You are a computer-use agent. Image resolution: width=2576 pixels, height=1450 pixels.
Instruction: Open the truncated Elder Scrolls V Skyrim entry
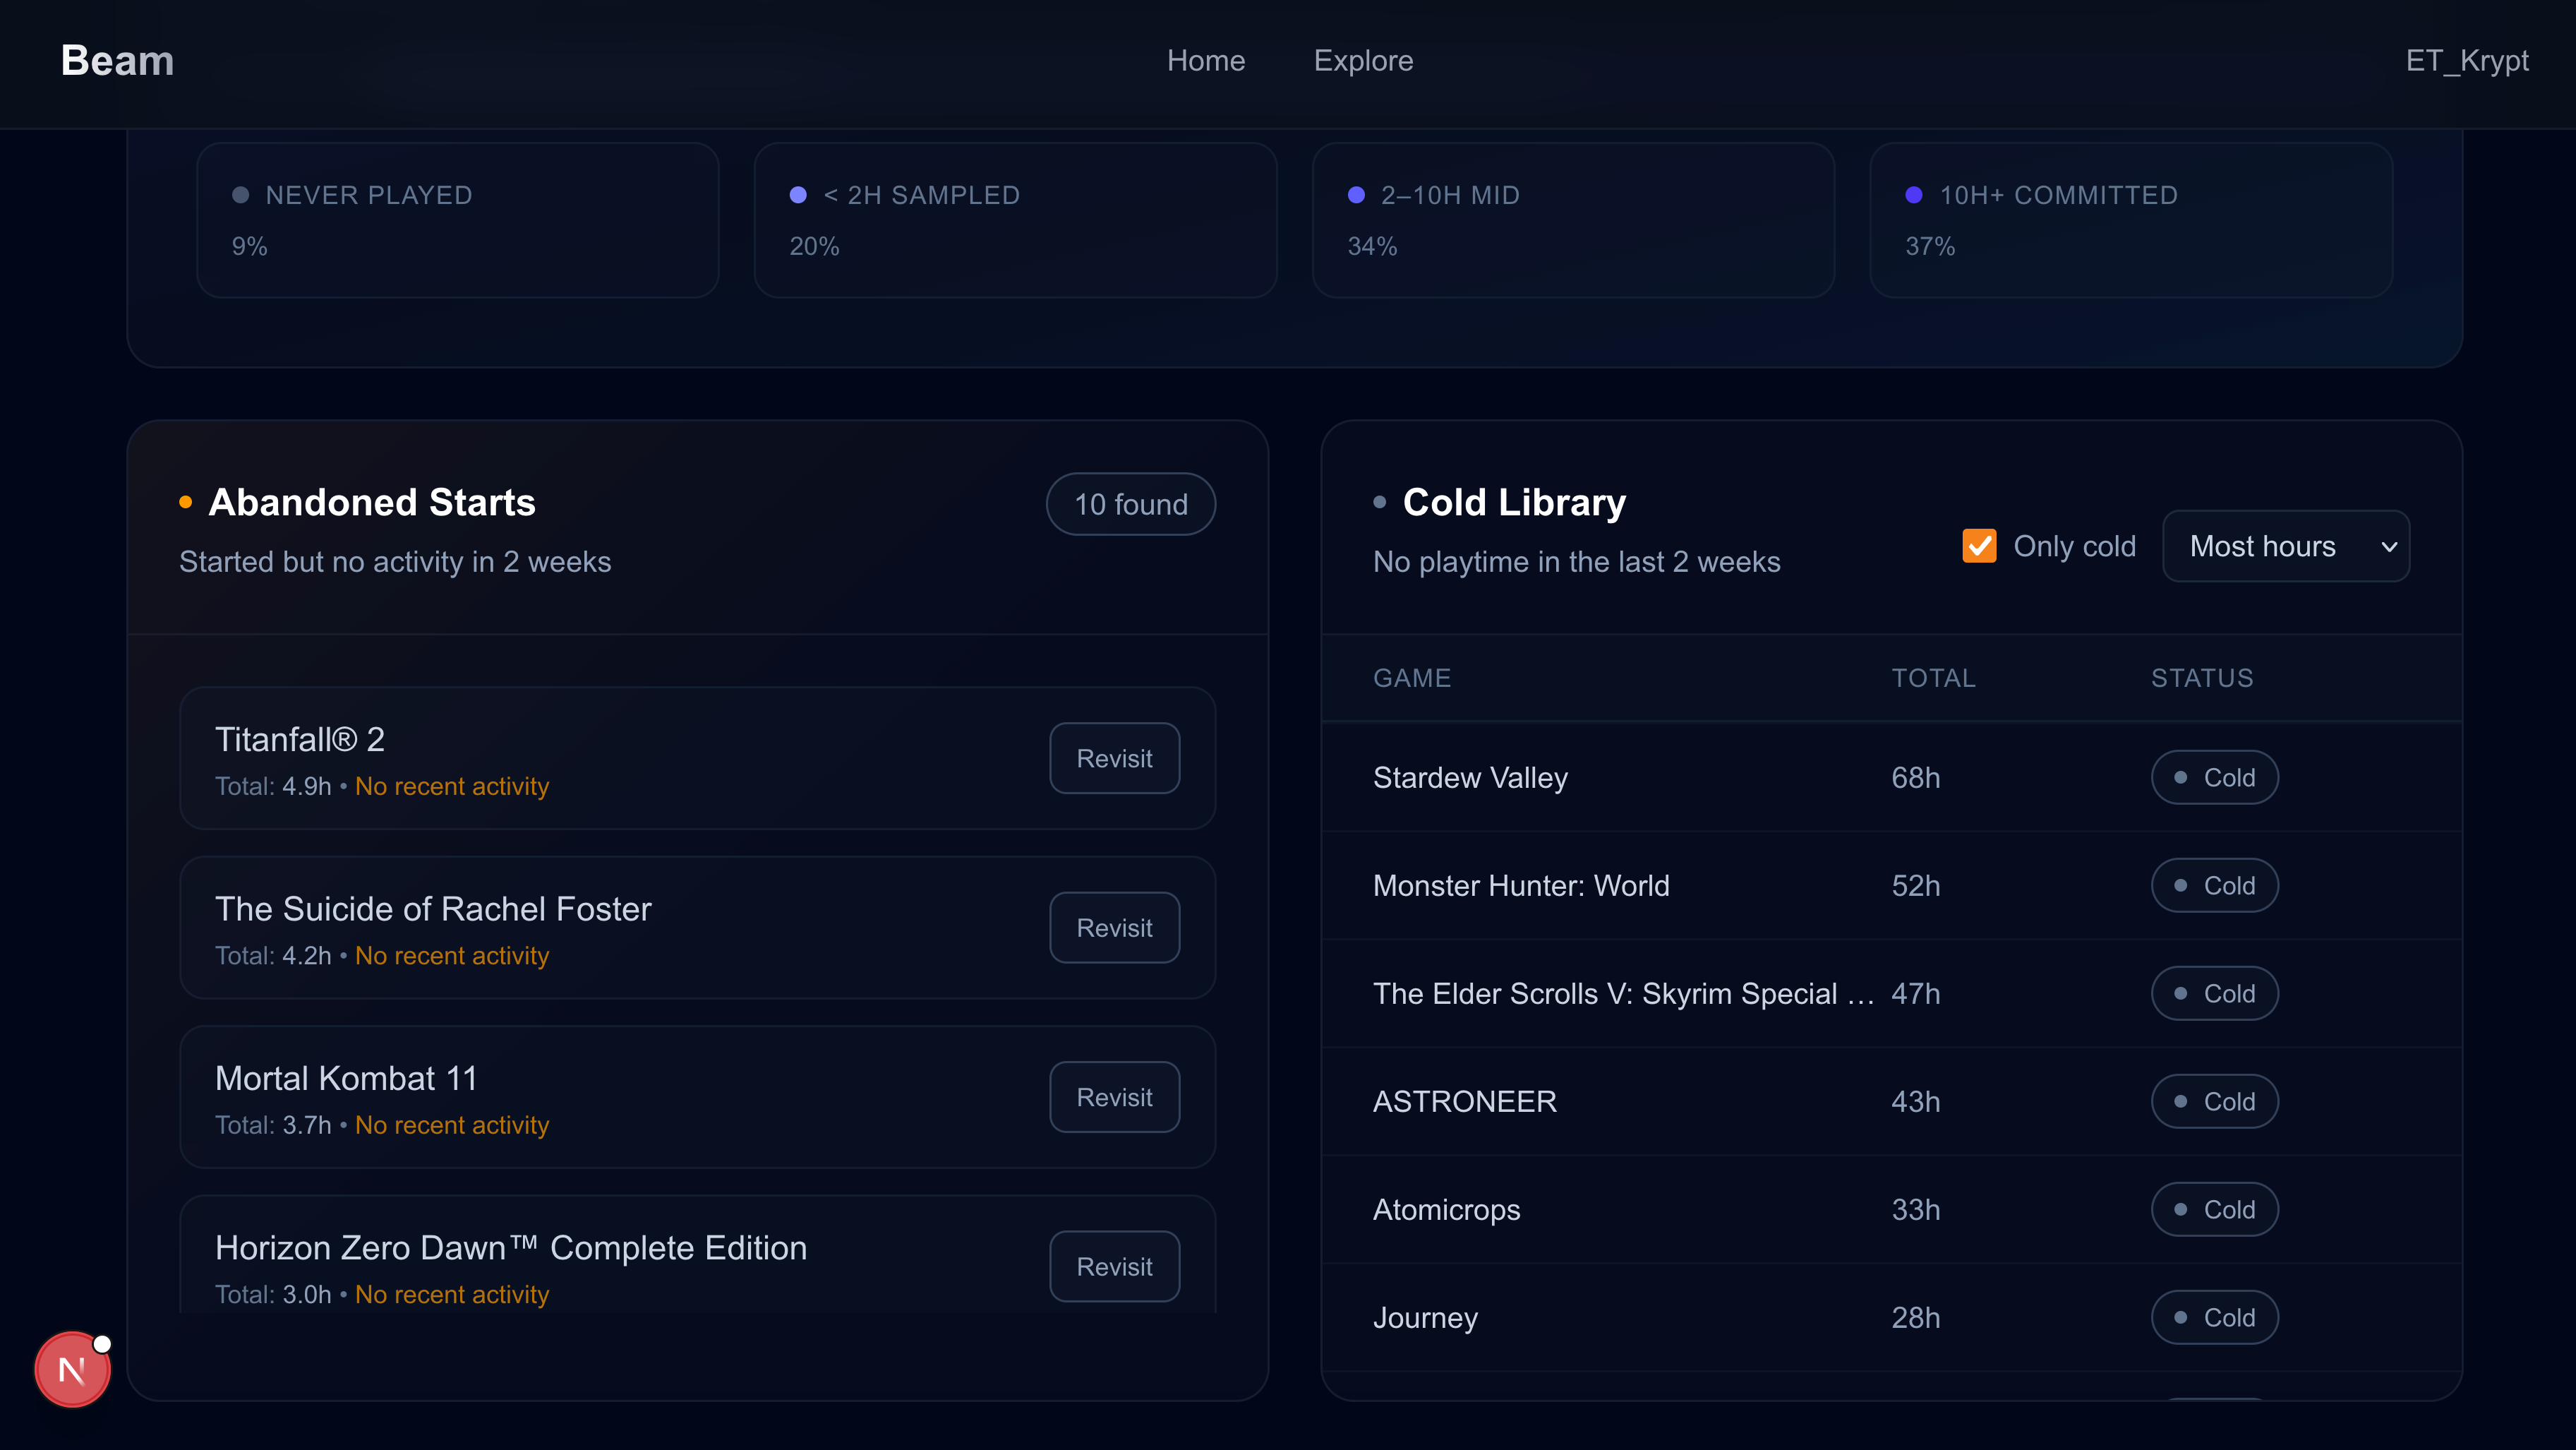[x=1622, y=993]
